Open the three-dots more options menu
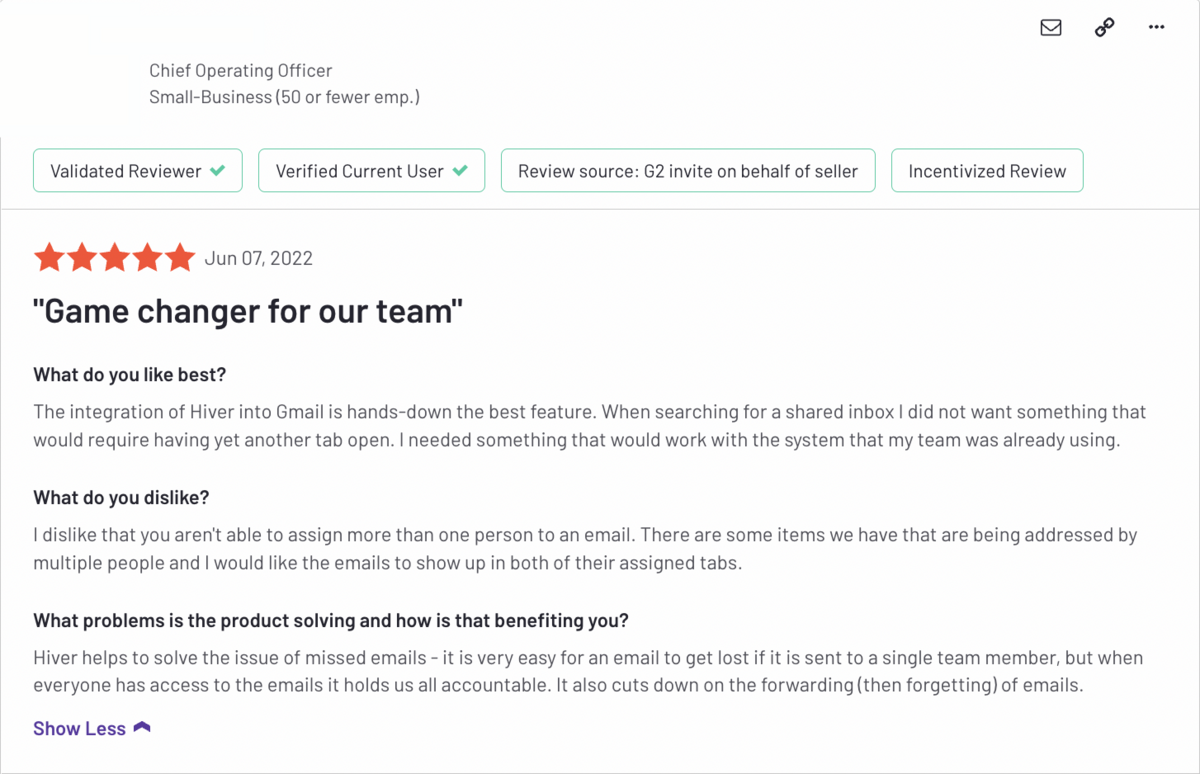Screen dimensions: 1200x774 [x=1157, y=28]
